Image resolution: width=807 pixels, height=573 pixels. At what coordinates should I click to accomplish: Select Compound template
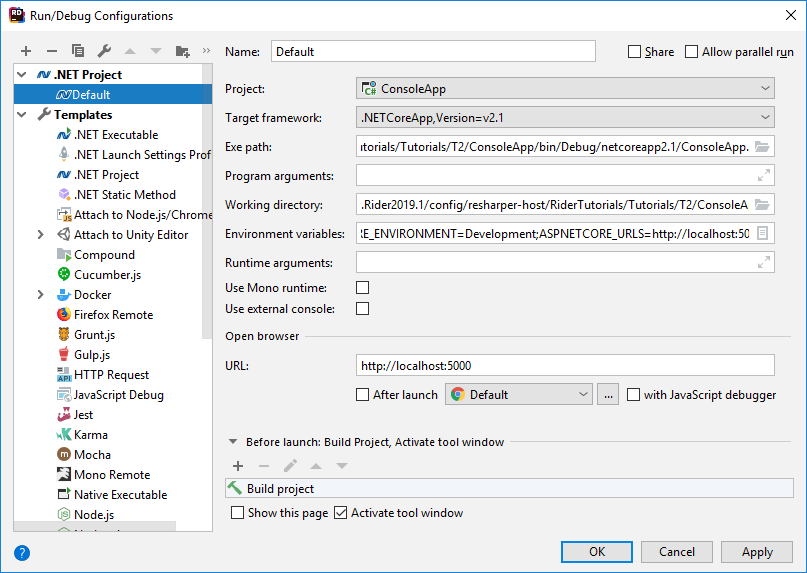[96, 255]
